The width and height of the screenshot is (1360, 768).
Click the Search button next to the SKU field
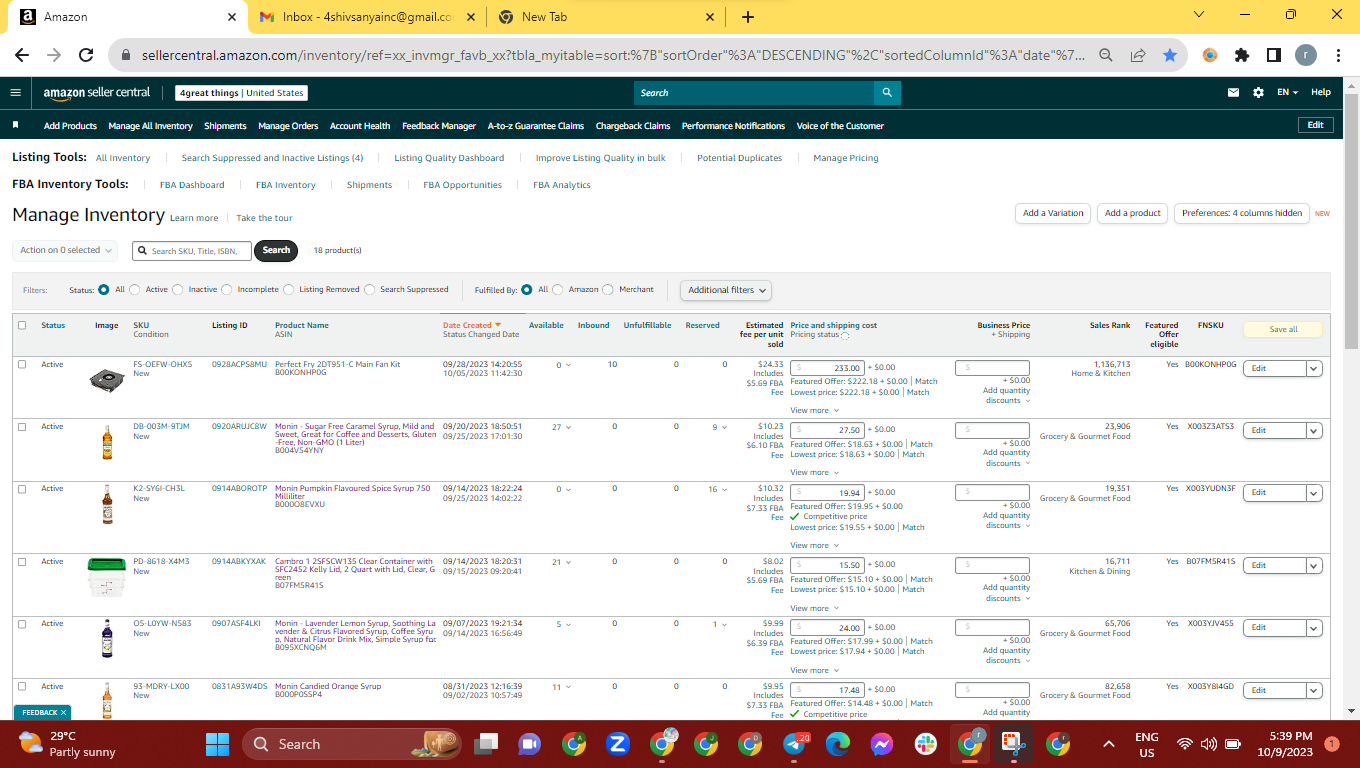(x=276, y=250)
